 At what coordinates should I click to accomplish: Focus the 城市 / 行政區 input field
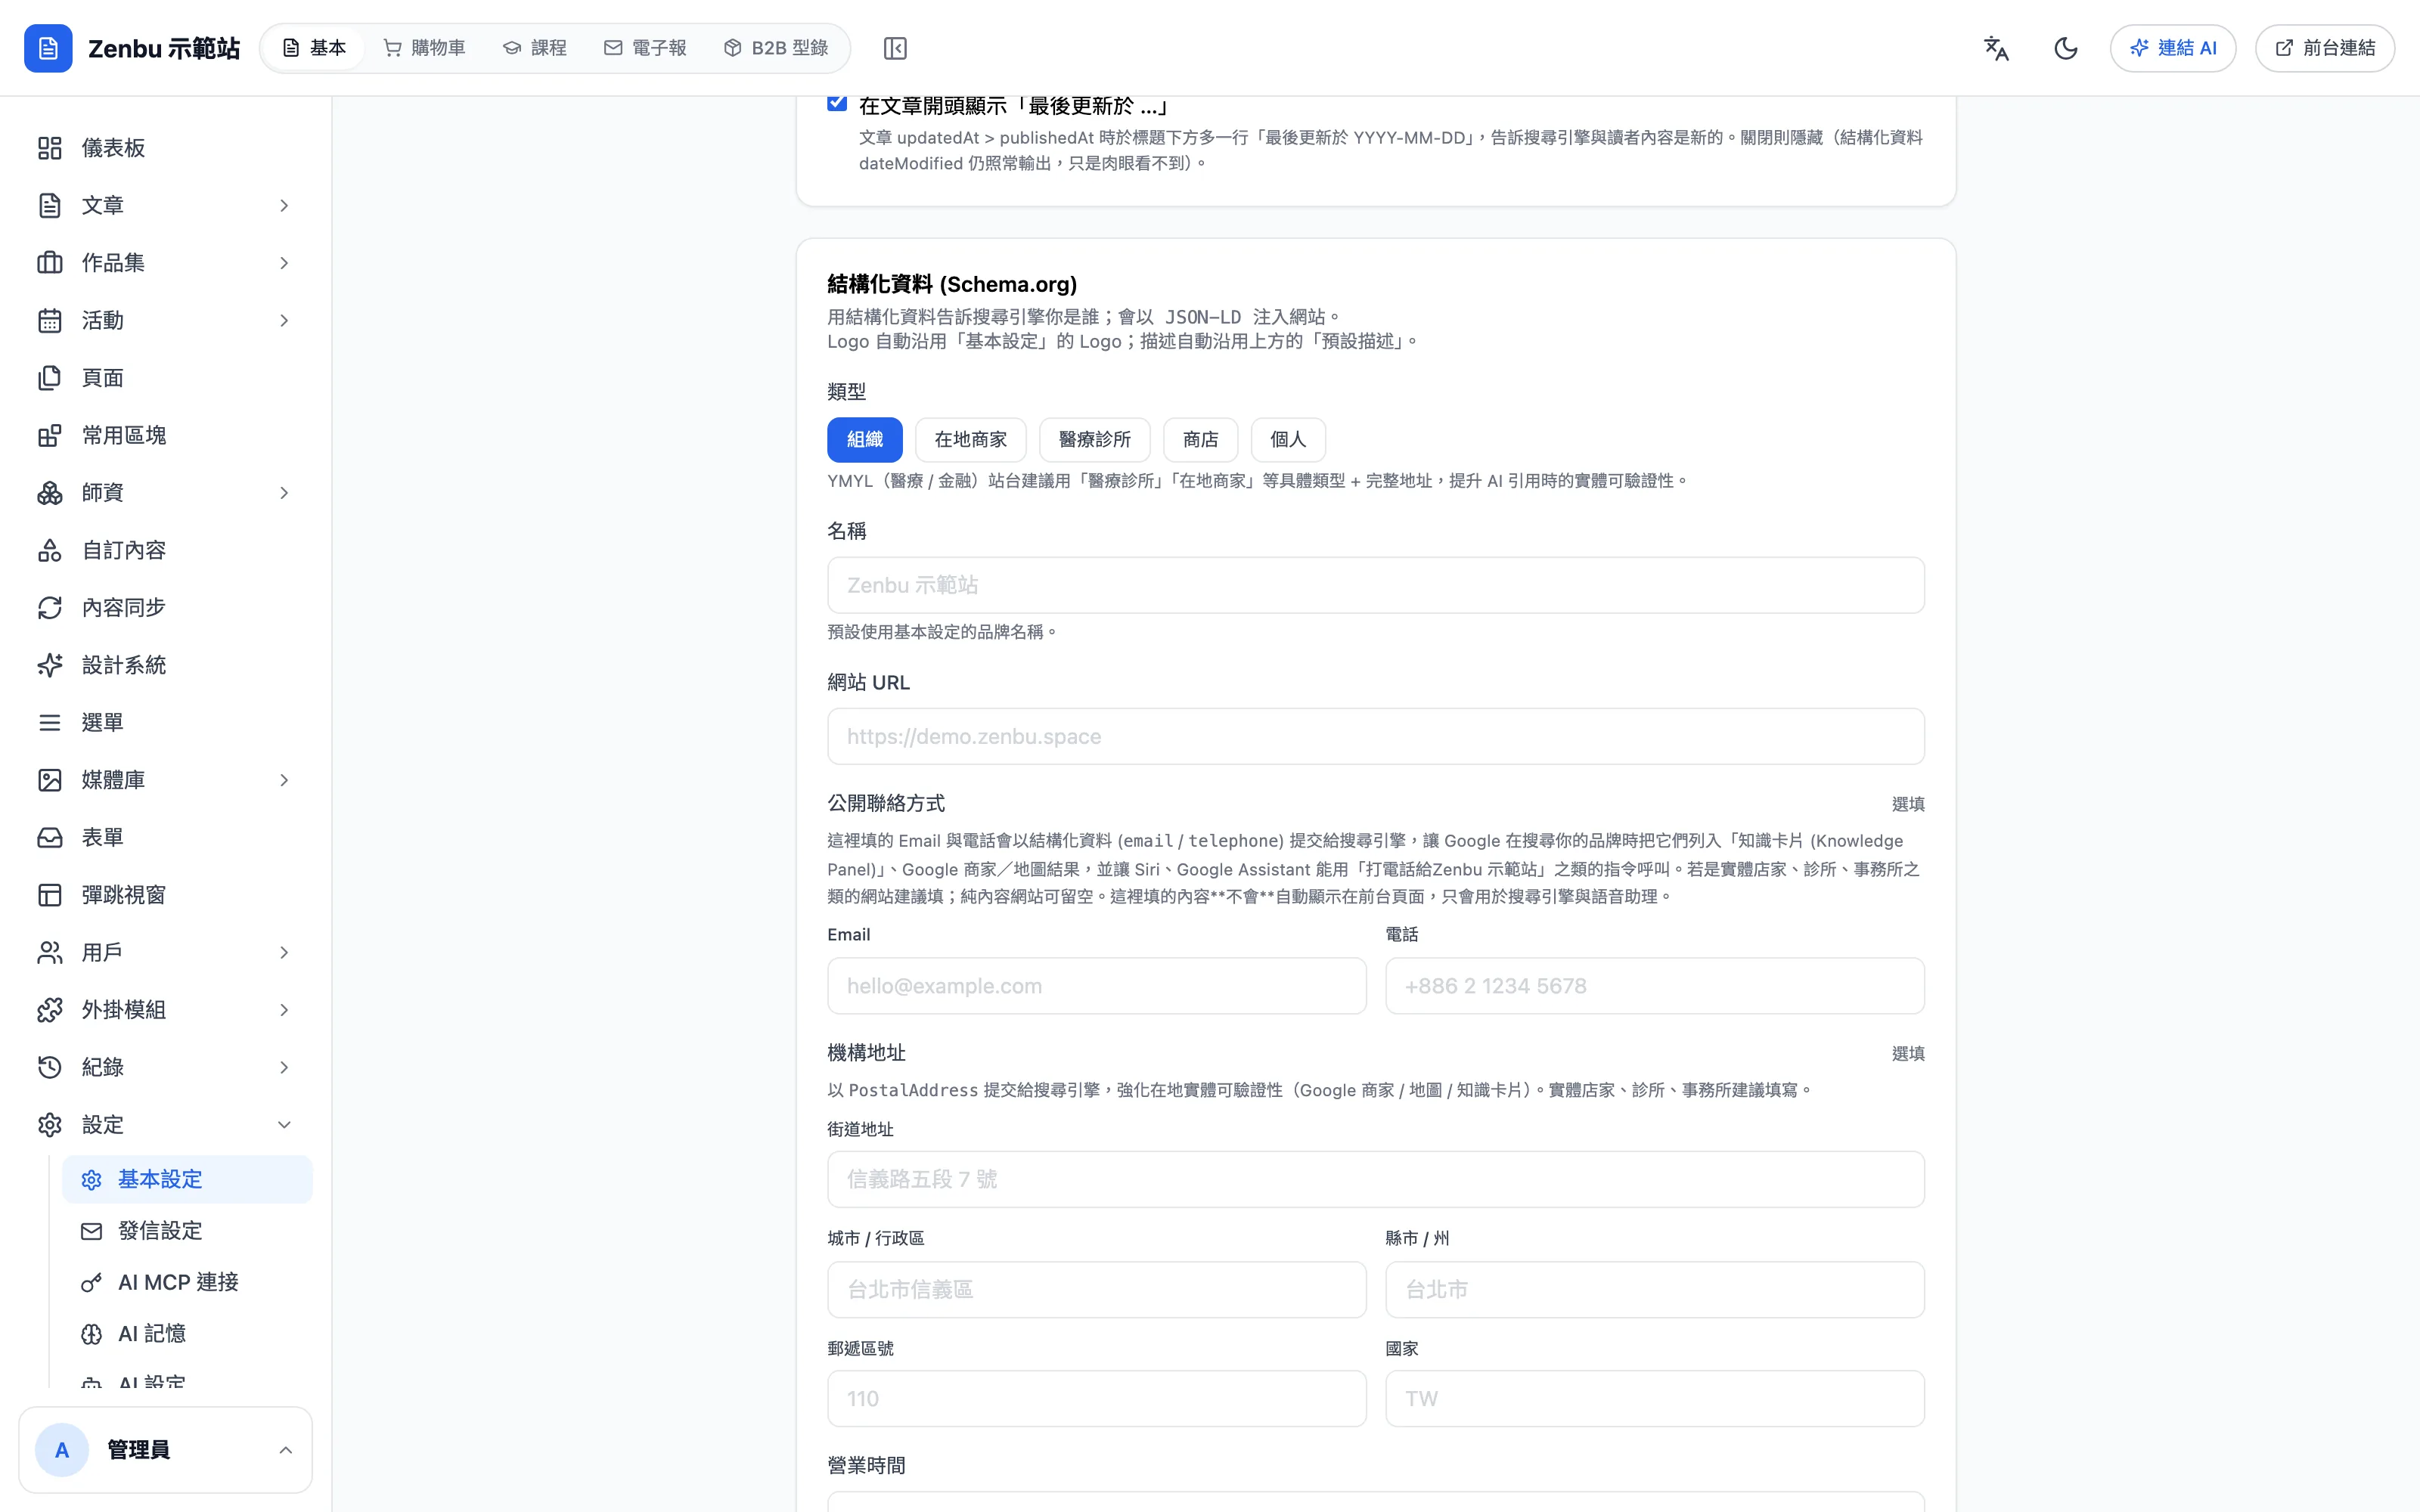click(x=1096, y=1289)
